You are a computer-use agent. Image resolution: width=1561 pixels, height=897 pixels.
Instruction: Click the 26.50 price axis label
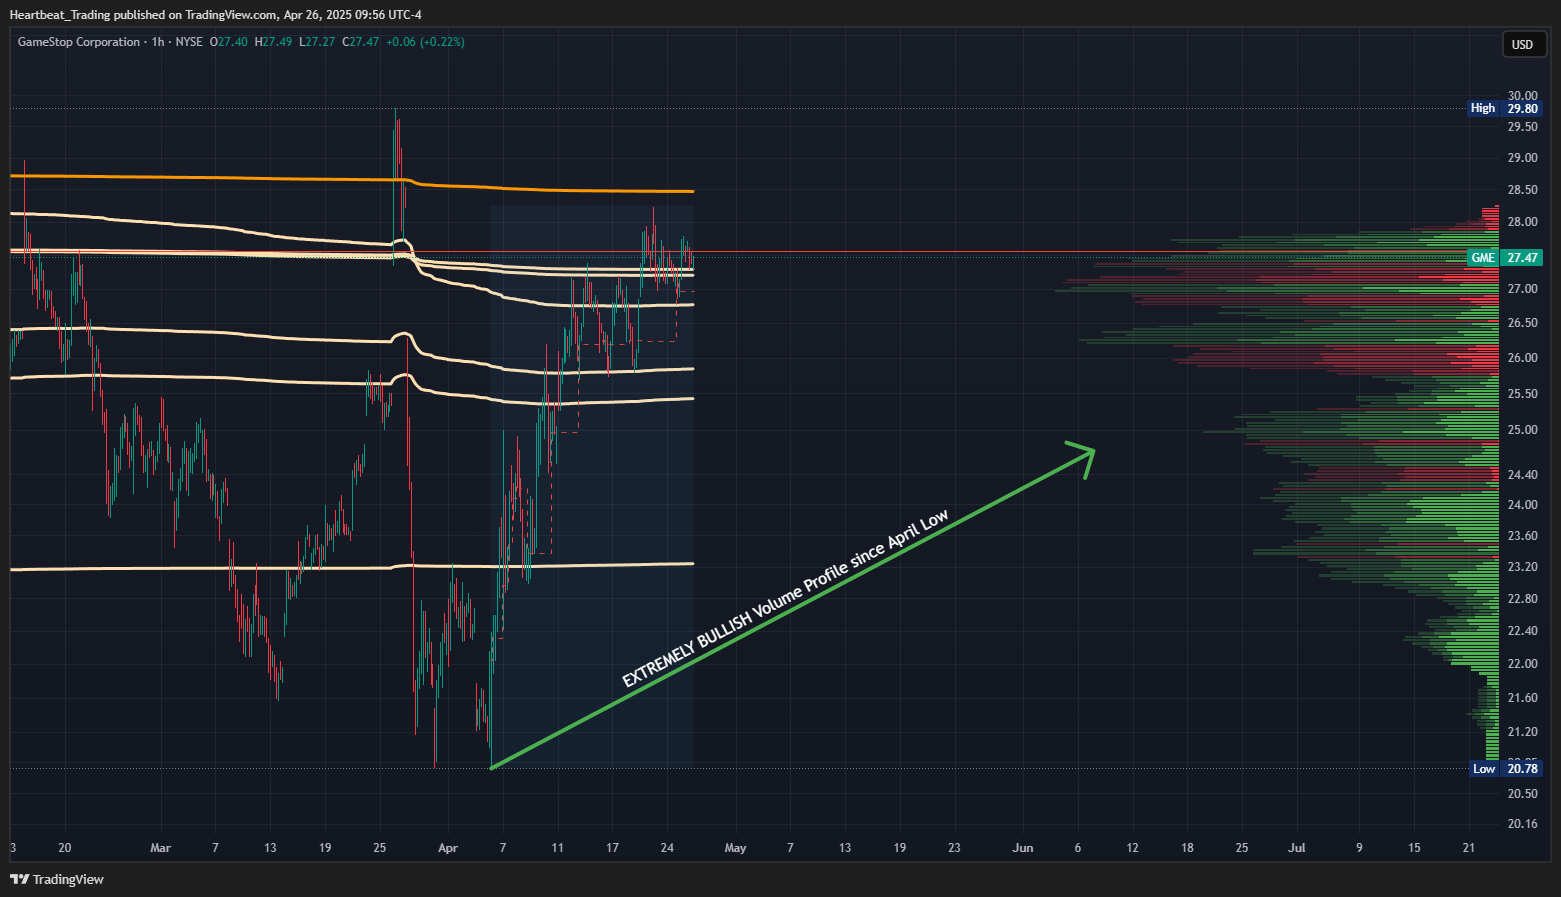1523,323
